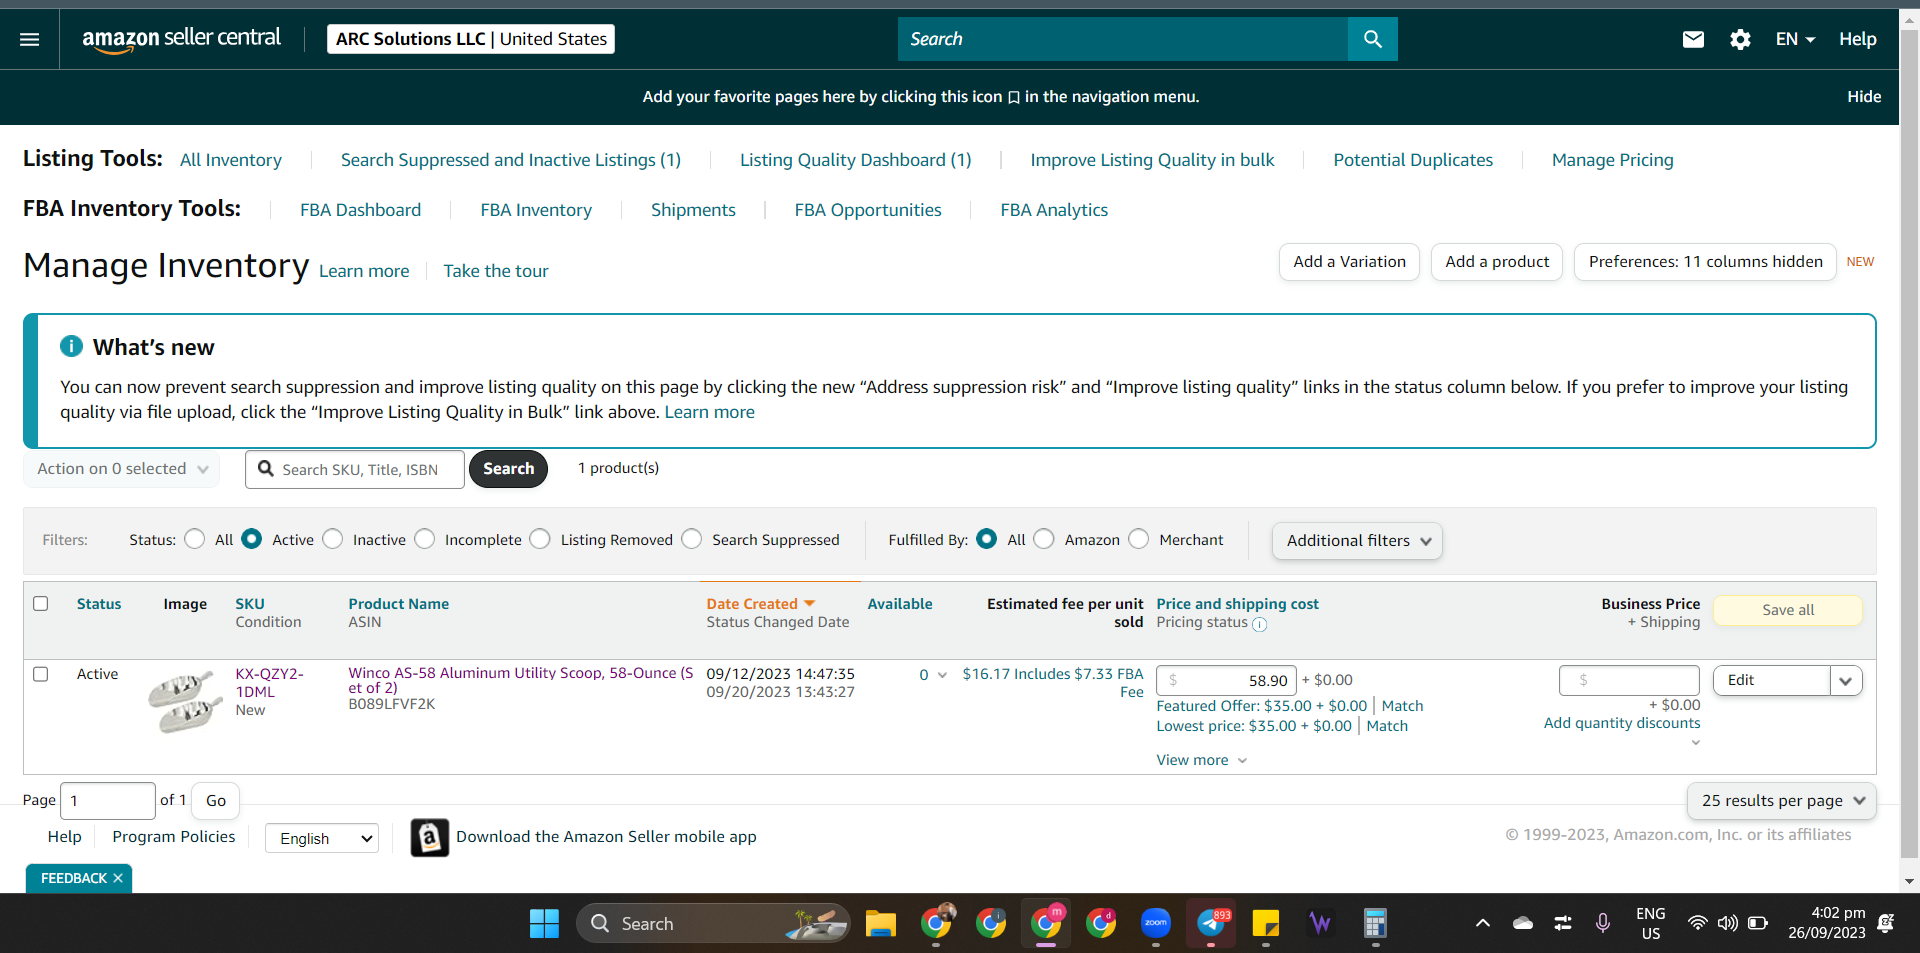Click the info icon next to Pricing status
The image size is (1920, 953).
click(x=1260, y=624)
